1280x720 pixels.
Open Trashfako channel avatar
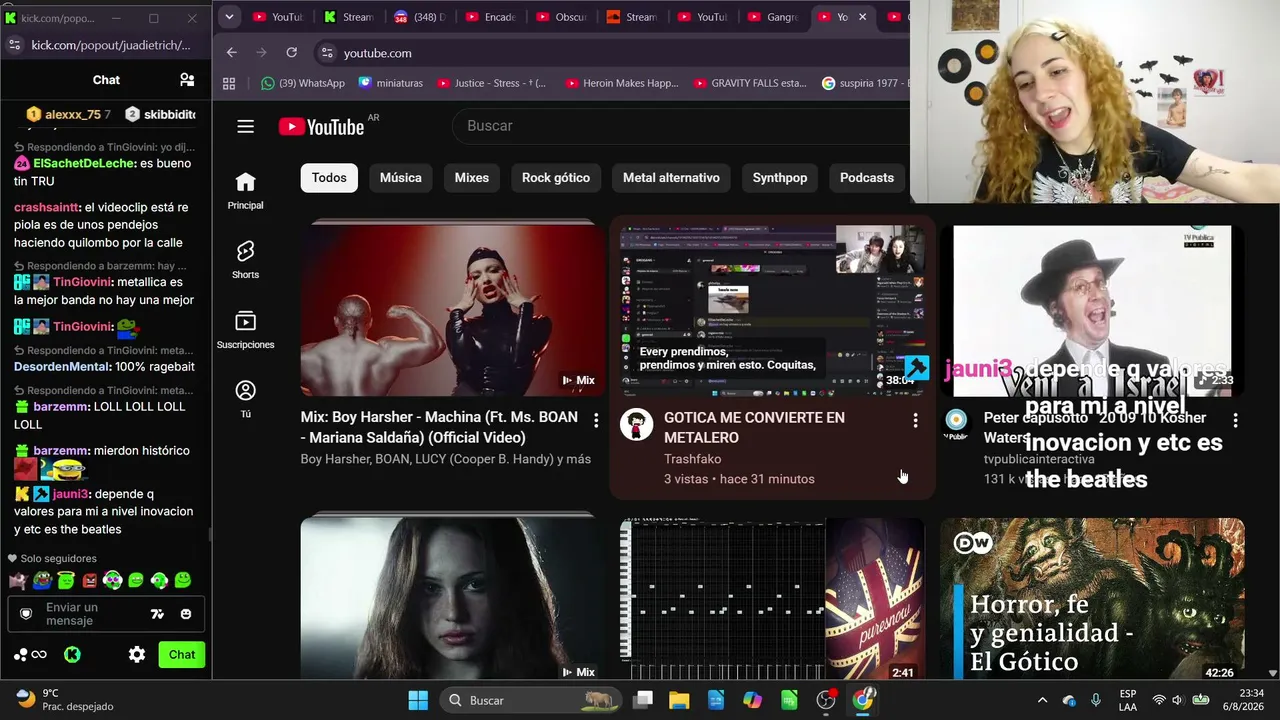tap(636, 425)
